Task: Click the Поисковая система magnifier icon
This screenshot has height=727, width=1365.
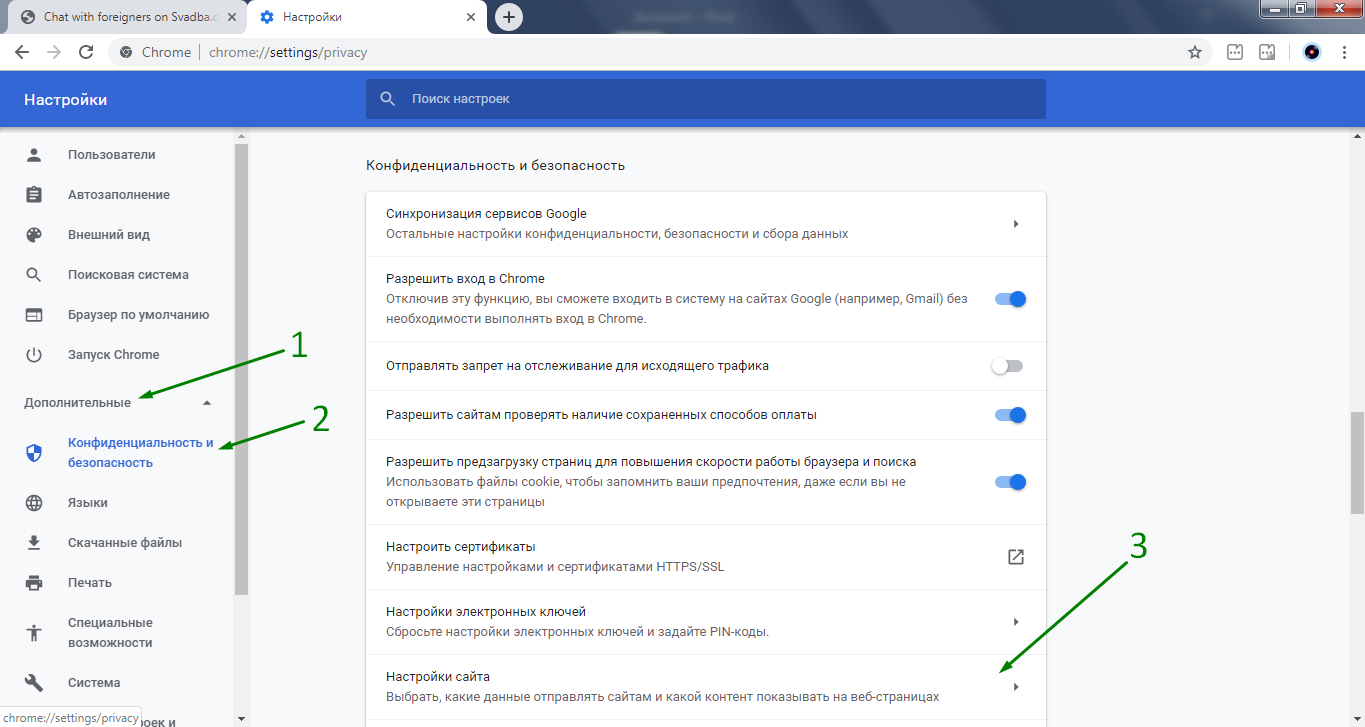Action: (34, 275)
